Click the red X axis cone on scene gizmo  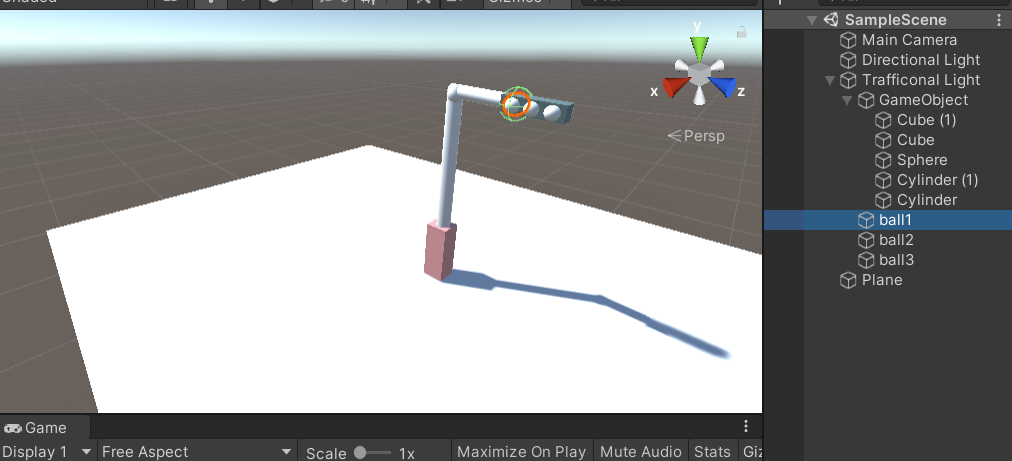(675, 87)
